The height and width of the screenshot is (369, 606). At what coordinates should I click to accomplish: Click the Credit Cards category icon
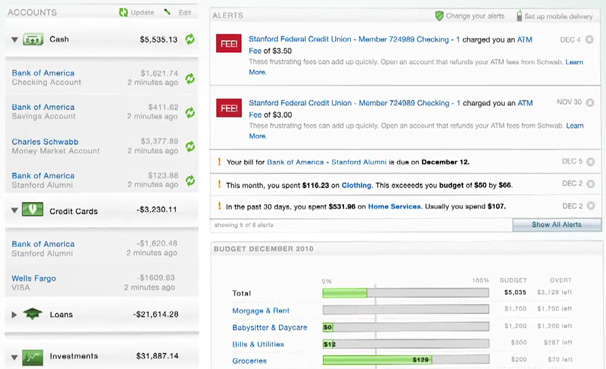32,209
